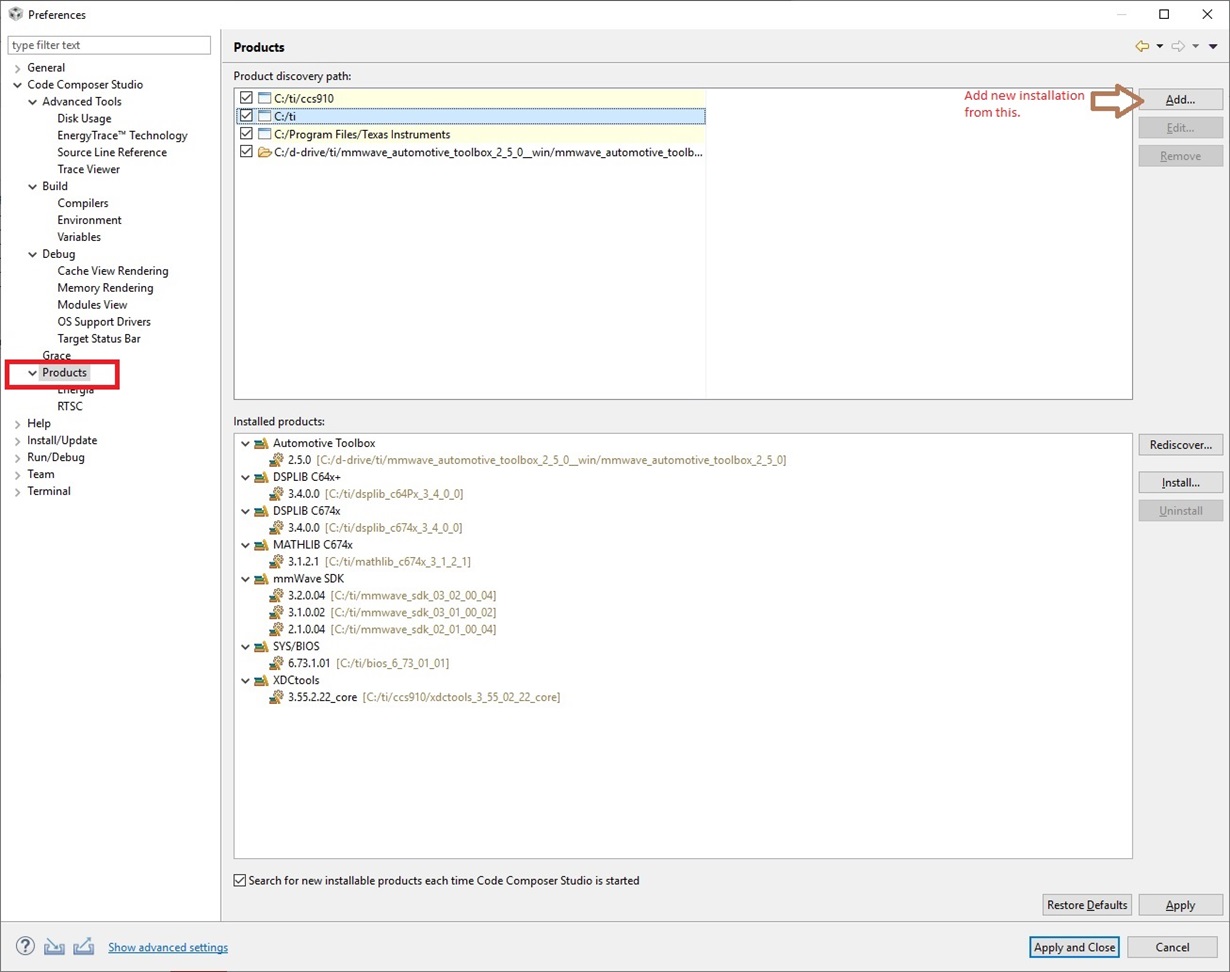Image resolution: width=1230 pixels, height=972 pixels.
Task: Open the forward history dropdown arrow
Action: point(1195,47)
